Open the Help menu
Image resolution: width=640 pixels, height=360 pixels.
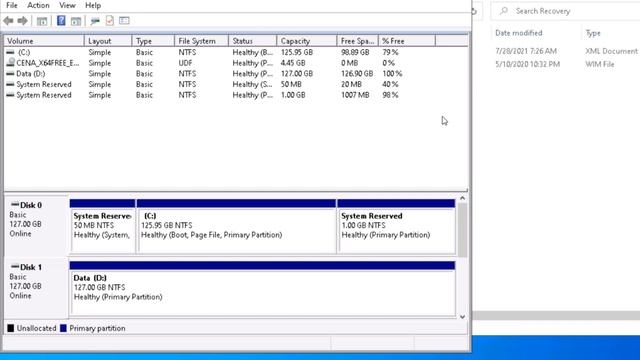93,5
